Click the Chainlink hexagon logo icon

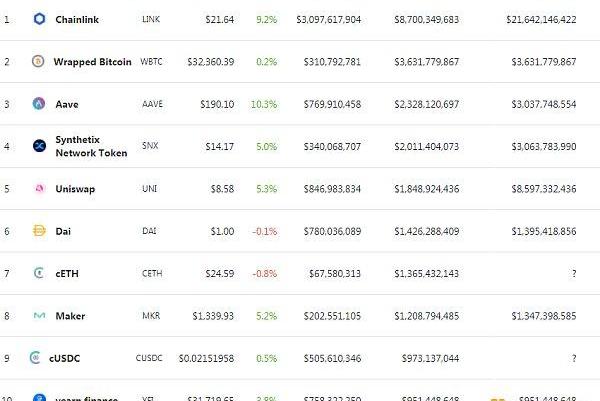click(x=40, y=19)
